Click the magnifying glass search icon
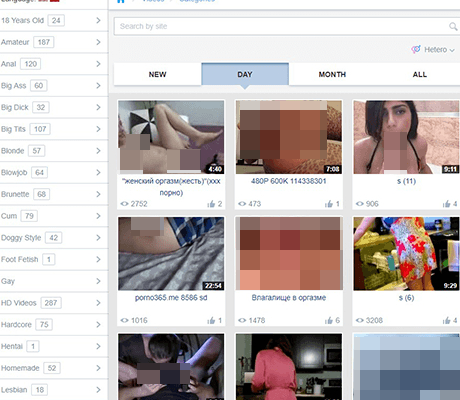Screen dimensions: 460x400 coord(453,26)
